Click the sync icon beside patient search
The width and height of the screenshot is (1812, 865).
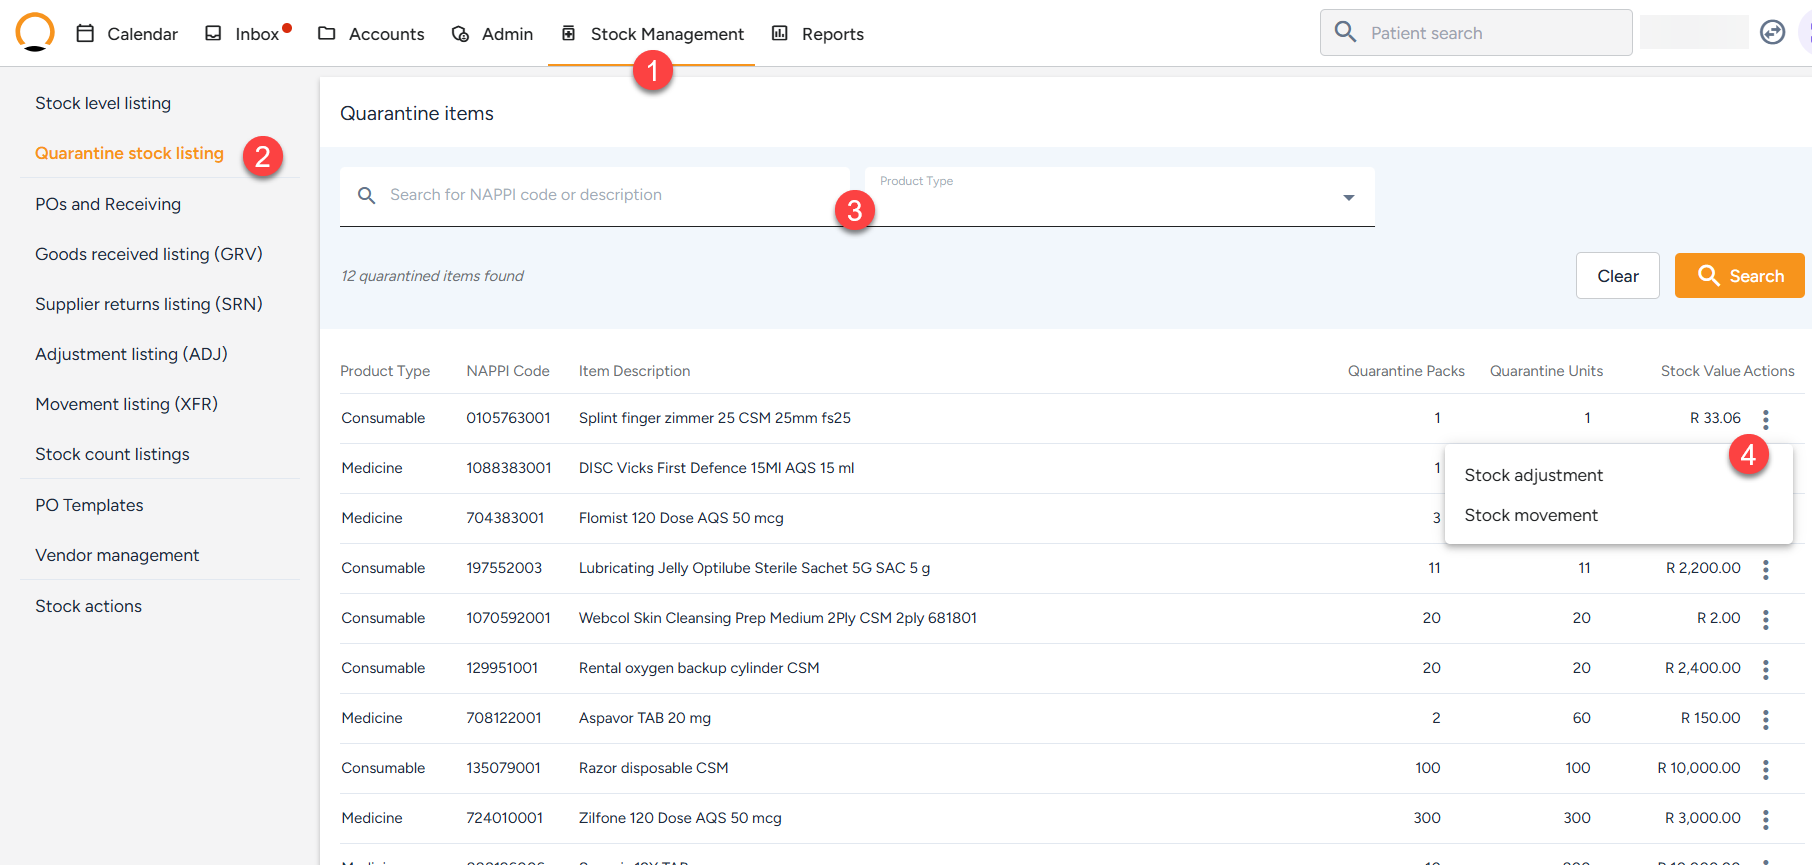click(1772, 33)
